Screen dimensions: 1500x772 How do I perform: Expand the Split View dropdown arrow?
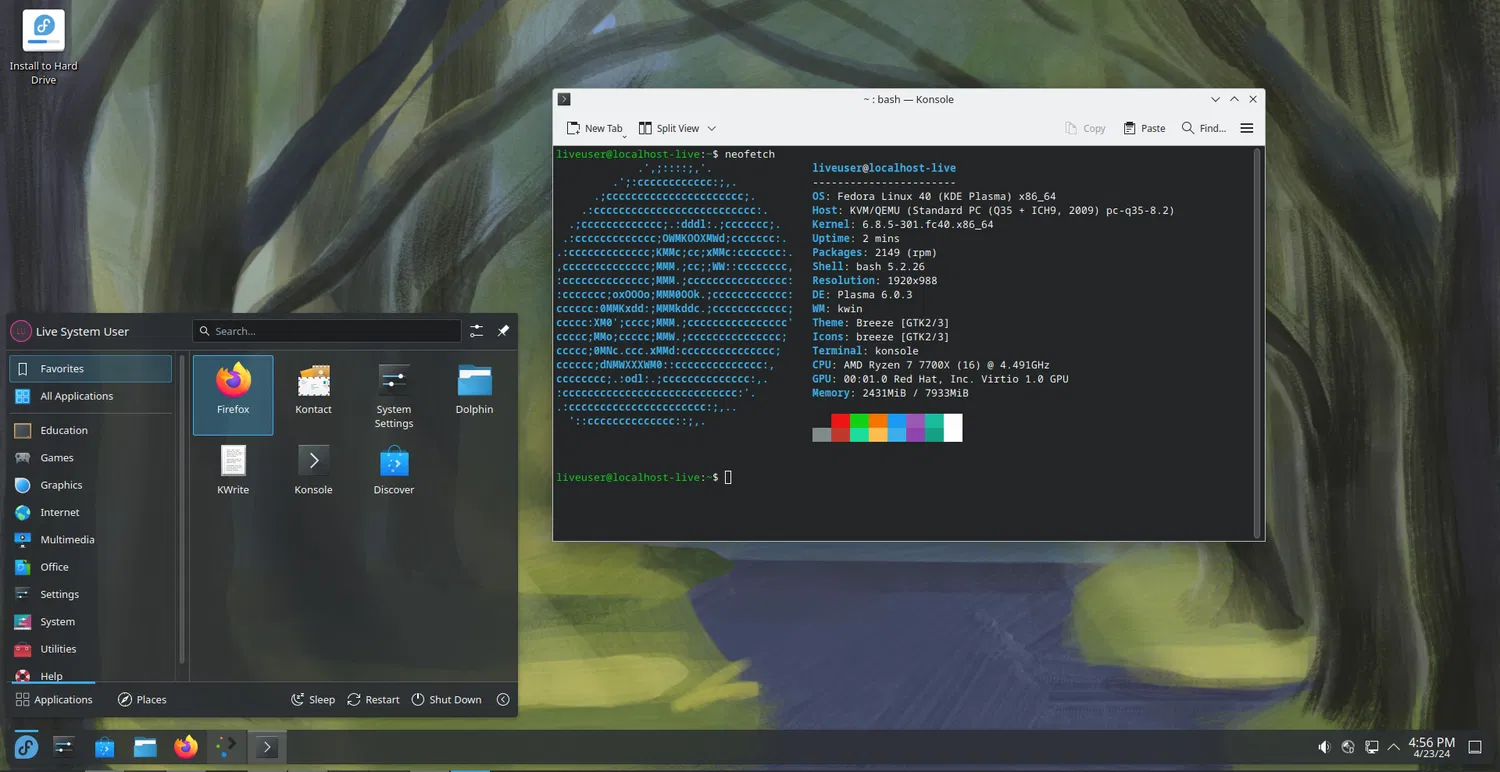(x=712, y=128)
